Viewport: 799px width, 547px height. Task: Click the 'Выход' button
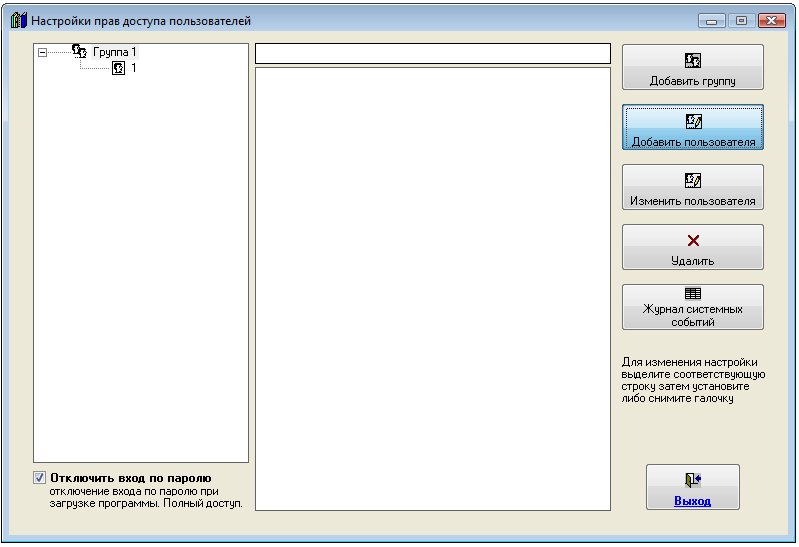point(693,487)
